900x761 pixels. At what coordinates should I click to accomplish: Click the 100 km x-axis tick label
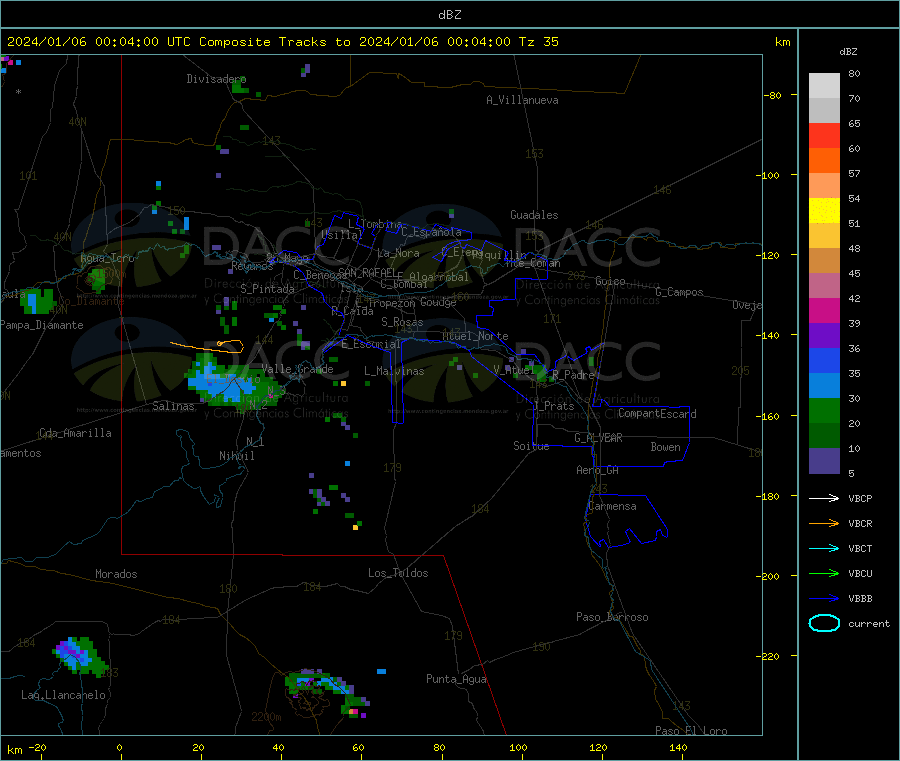pos(518,747)
